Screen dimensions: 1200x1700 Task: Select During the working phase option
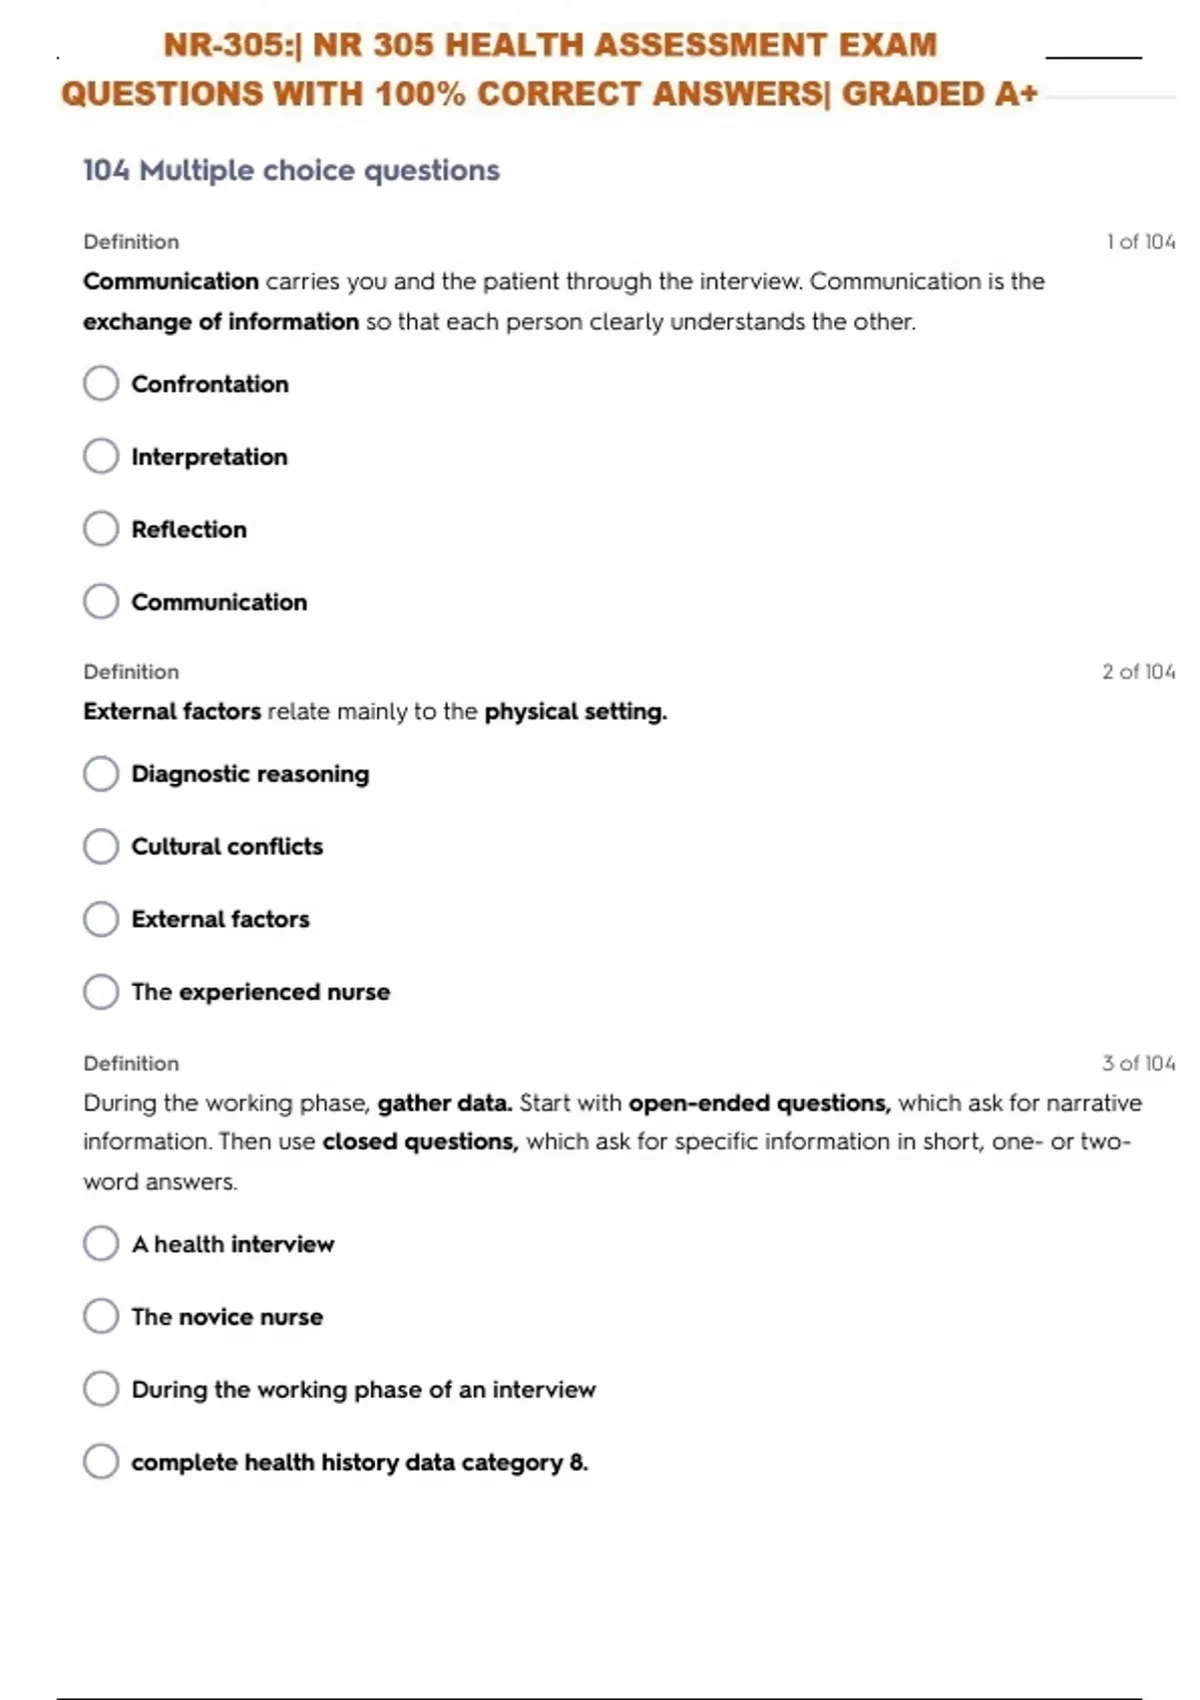101,1389
